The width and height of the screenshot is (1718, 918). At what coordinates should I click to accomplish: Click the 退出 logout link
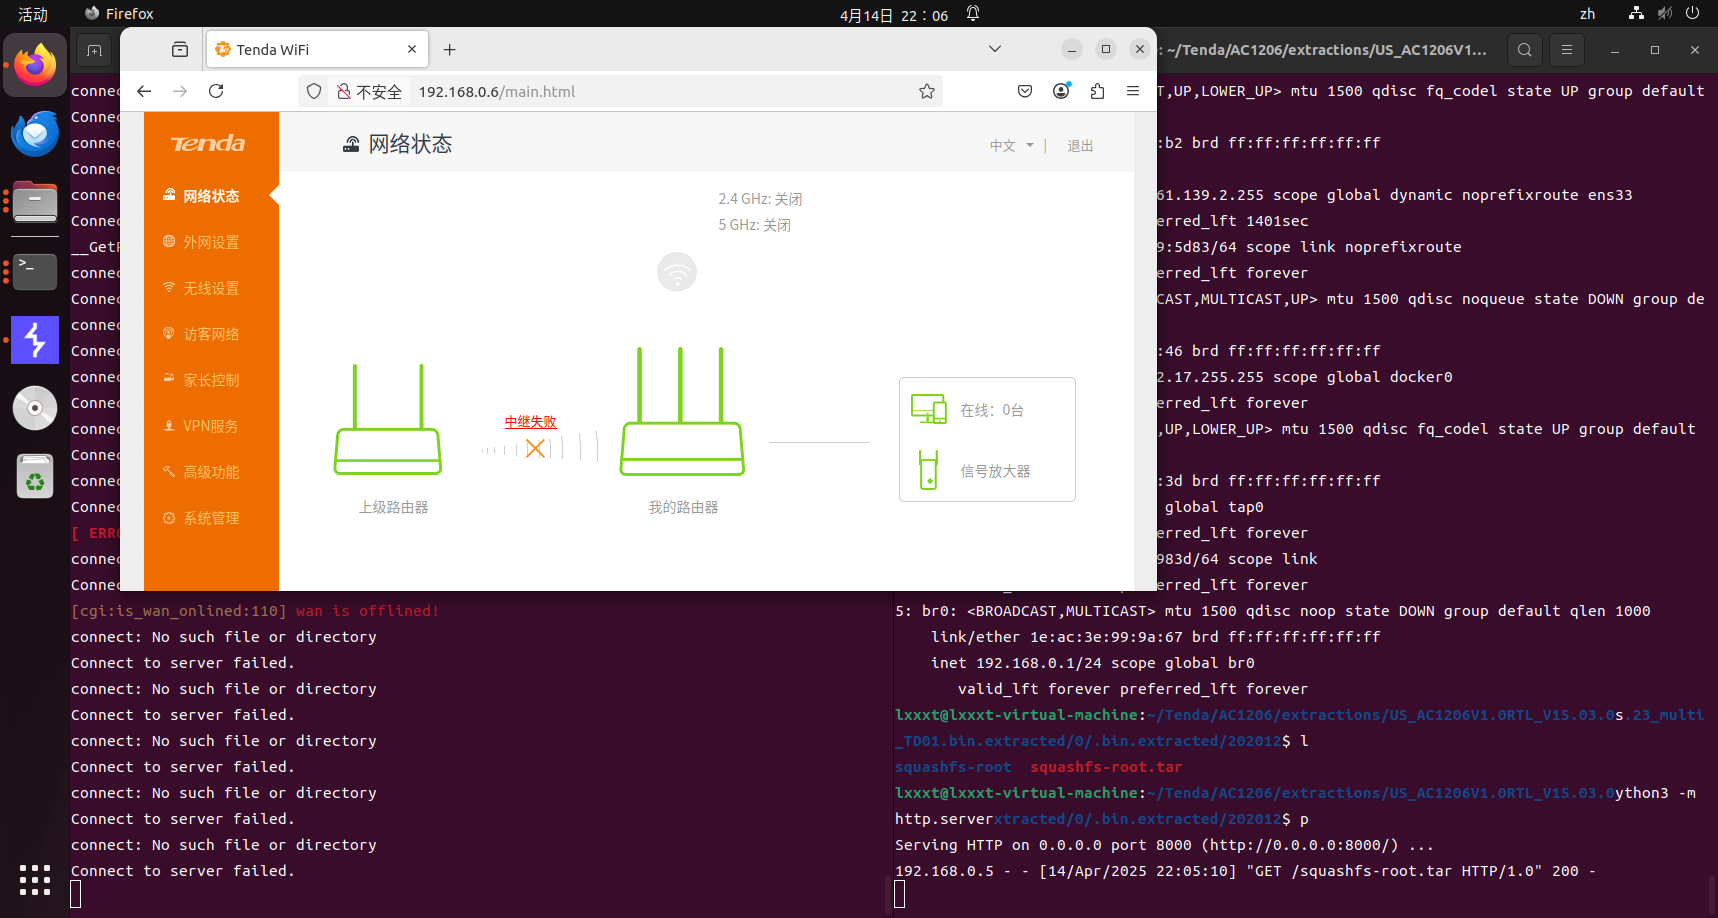[1080, 146]
